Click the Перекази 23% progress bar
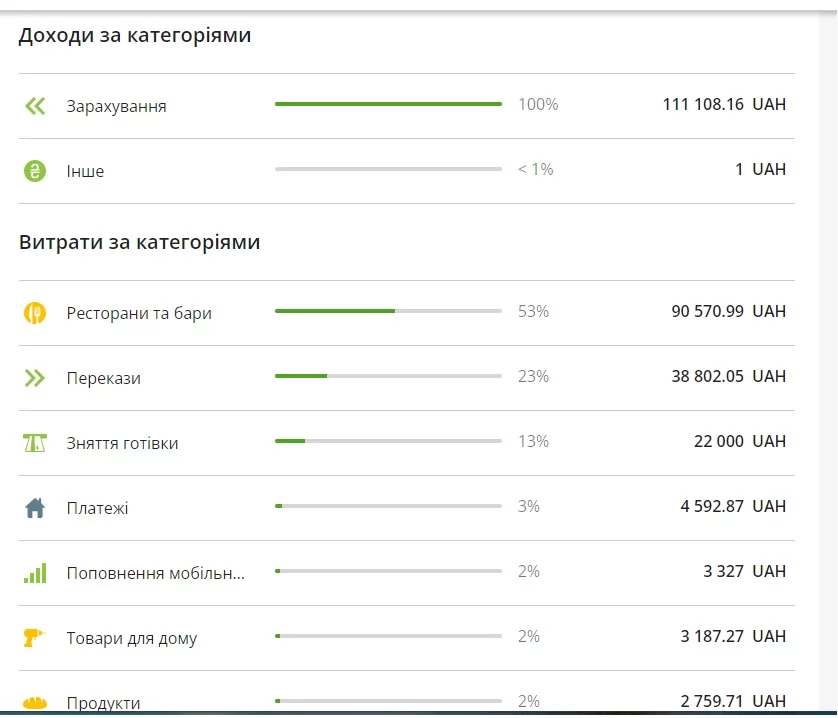The image size is (838, 718). point(388,376)
